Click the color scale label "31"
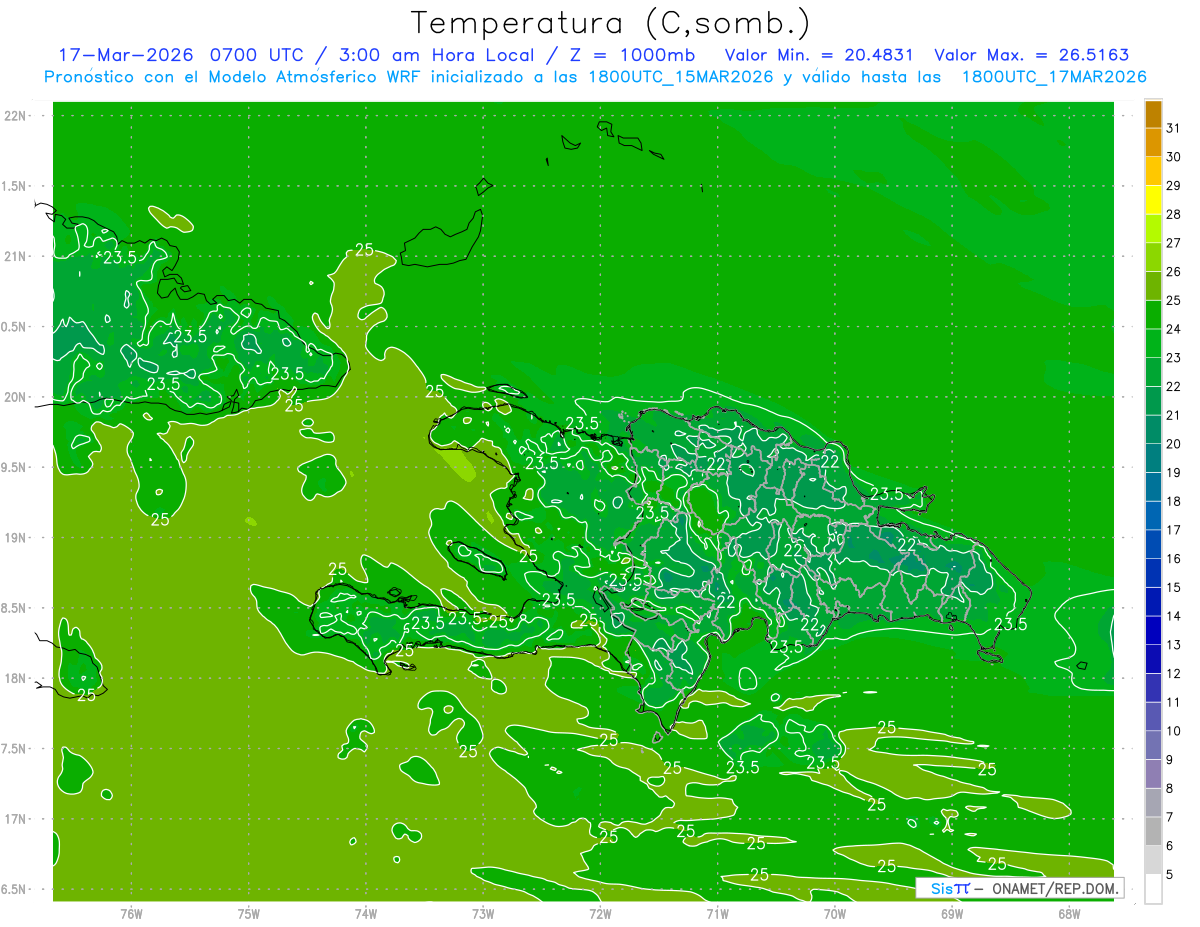The height and width of the screenshot is (927, 1200). [1174, 128]
